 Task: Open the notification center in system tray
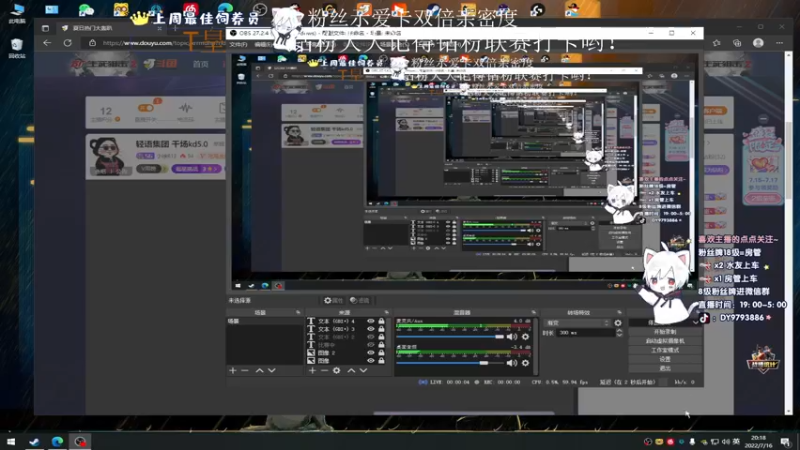coord(786,441)
